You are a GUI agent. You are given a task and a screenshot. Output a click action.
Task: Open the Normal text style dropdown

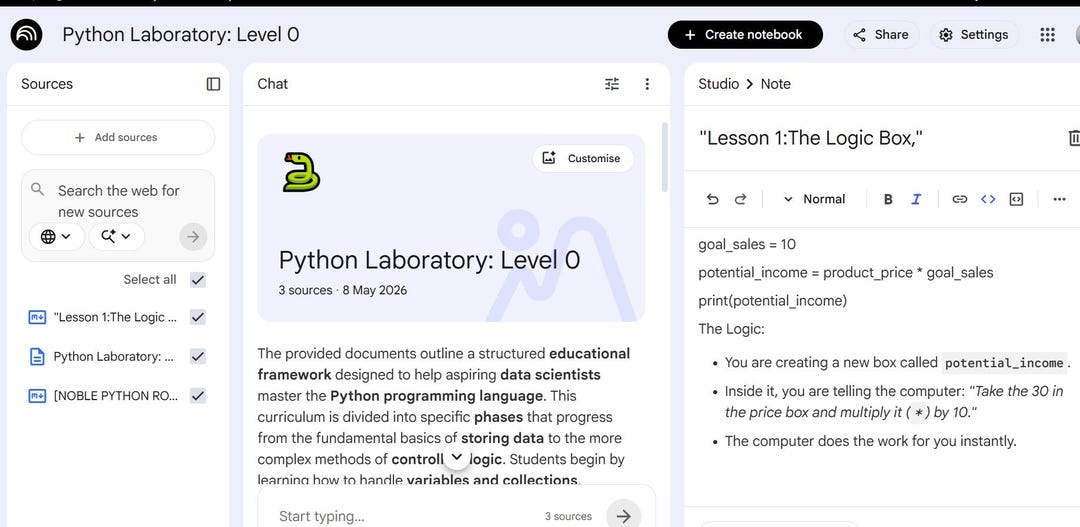pos(814,199)
